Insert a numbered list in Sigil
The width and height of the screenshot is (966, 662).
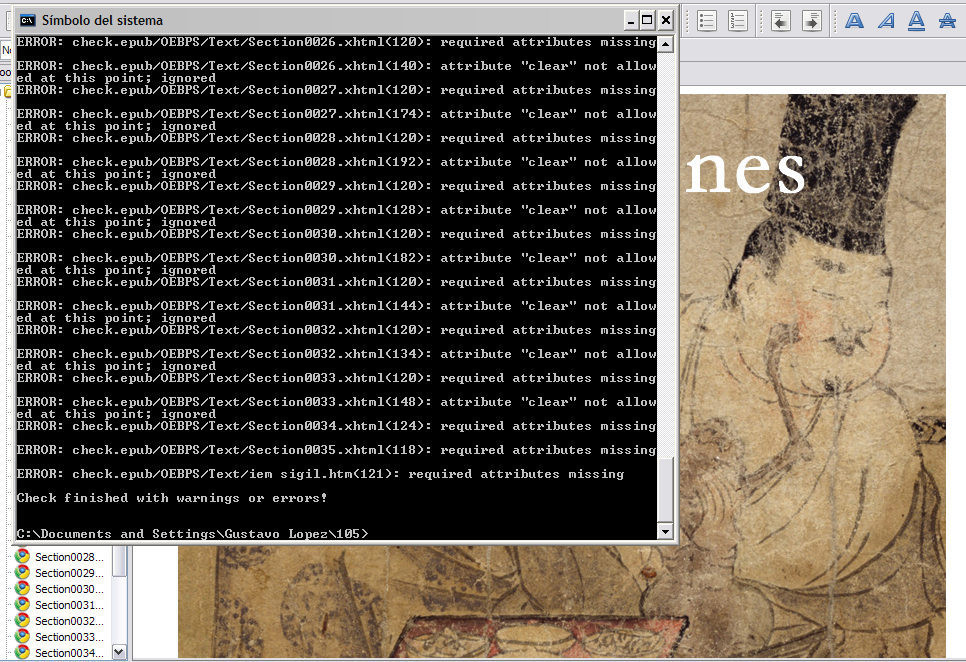(x=737, y=21)
